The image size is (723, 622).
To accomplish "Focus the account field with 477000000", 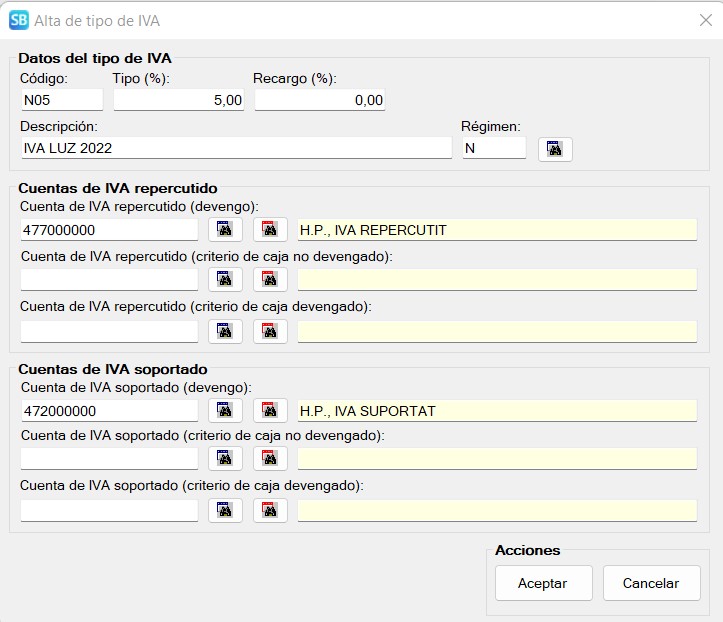I will 109,230.
